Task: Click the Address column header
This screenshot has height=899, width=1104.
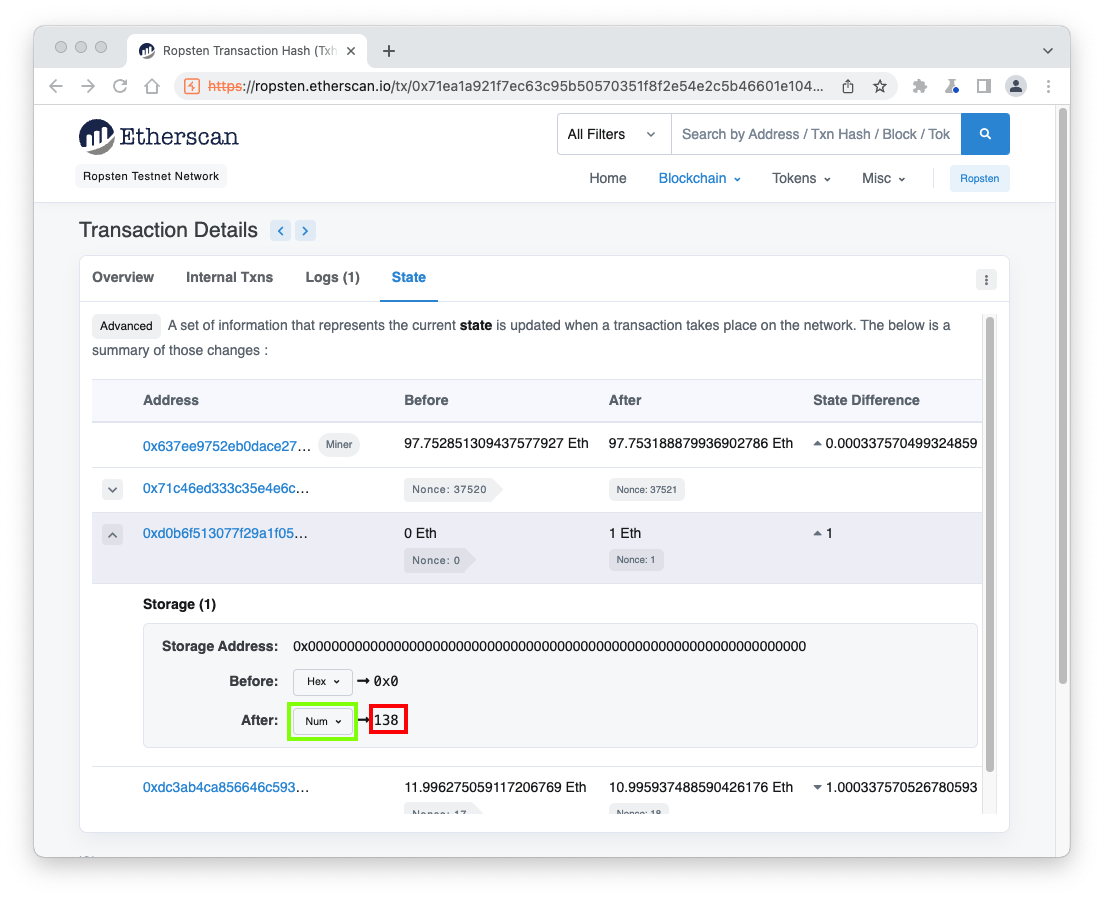Action: (170, 400)
